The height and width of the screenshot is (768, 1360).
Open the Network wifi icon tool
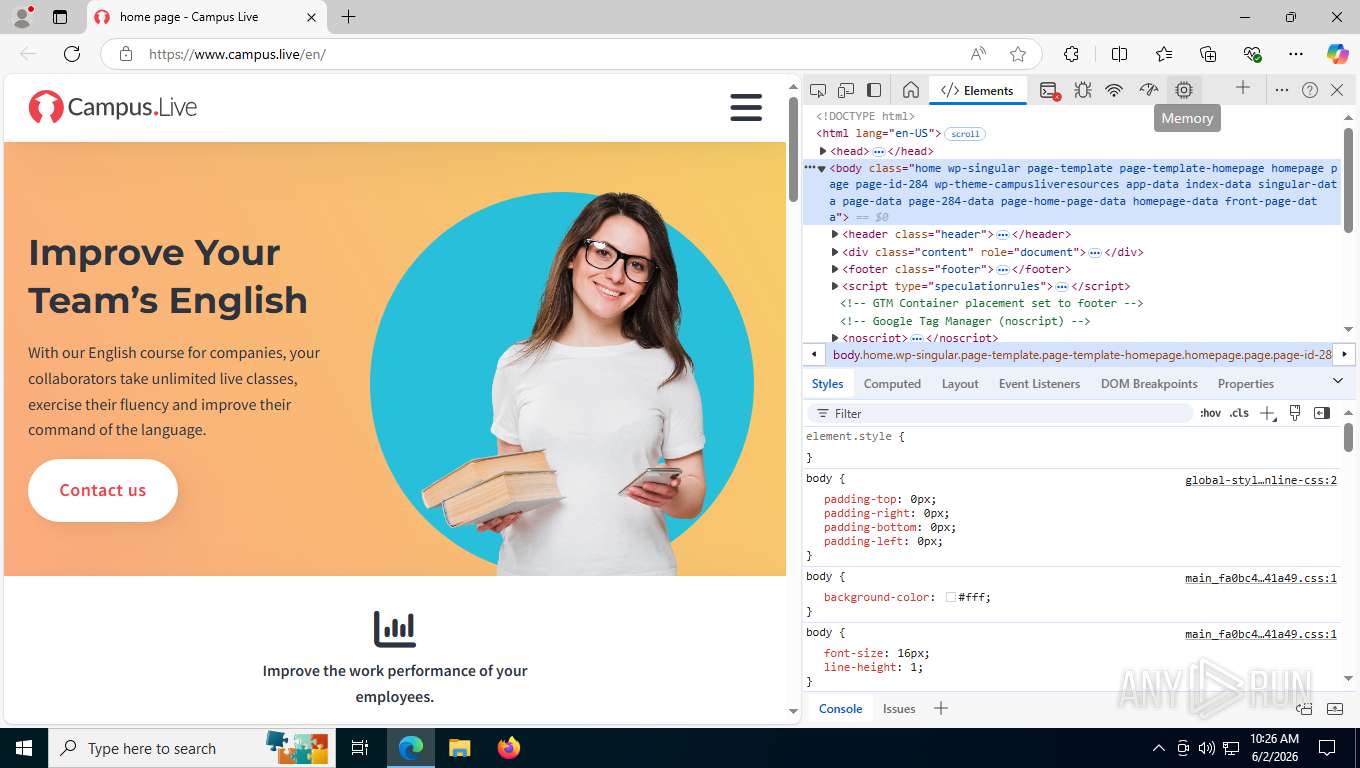coord(1114,90)
